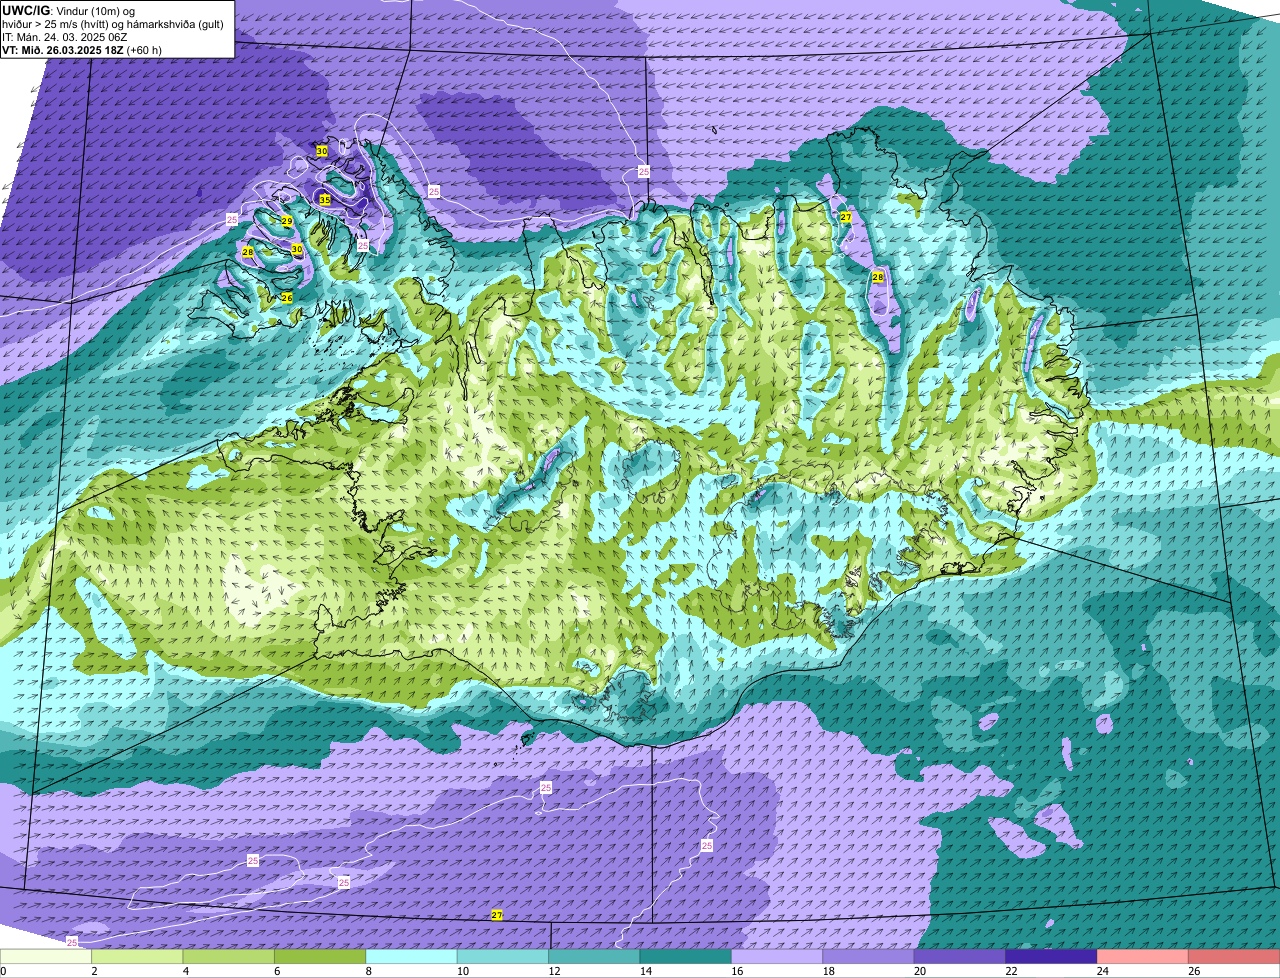Click the 18–20 m/s purple legend swatch
Viewport: 1280px width, 978px height.
869,956
